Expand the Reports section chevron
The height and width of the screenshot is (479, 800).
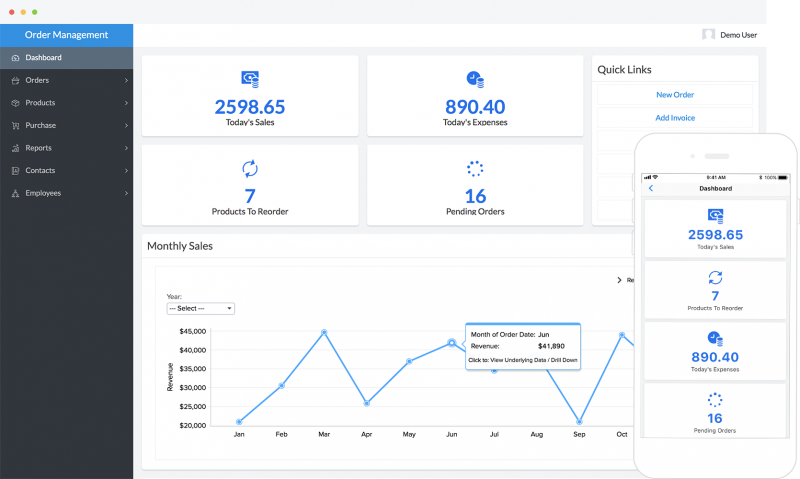pyautogui.click(x=126, y=148)
